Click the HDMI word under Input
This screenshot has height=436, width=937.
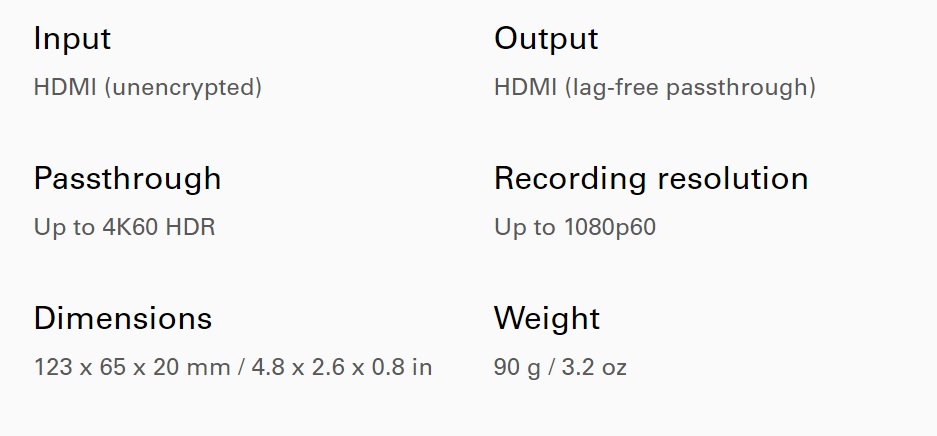pyautogui.click(x=65, y=88)
